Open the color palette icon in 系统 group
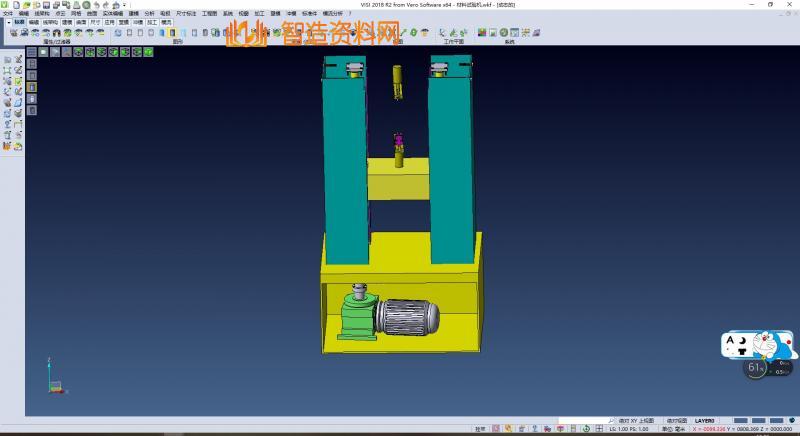The image size is (800, 436). (x=482, y=32)
